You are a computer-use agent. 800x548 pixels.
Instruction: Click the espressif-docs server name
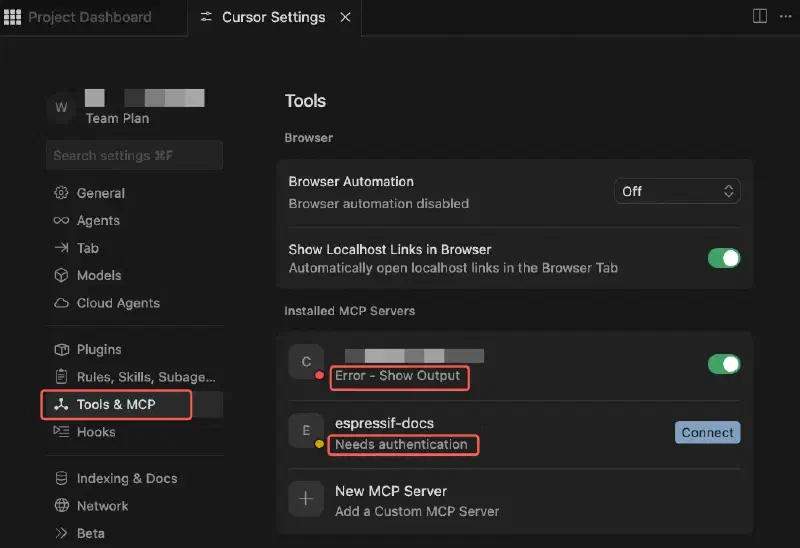coord(384,424)
